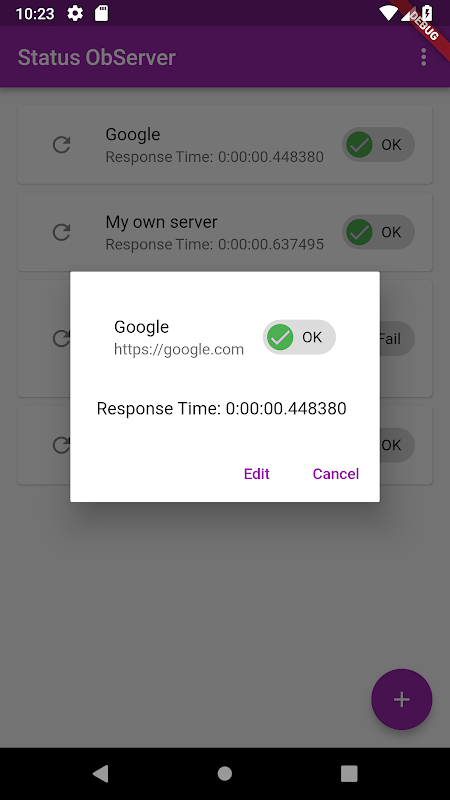
Task: Click the refresh icon on the fourth server card
Action: click(x=61, y=445)
